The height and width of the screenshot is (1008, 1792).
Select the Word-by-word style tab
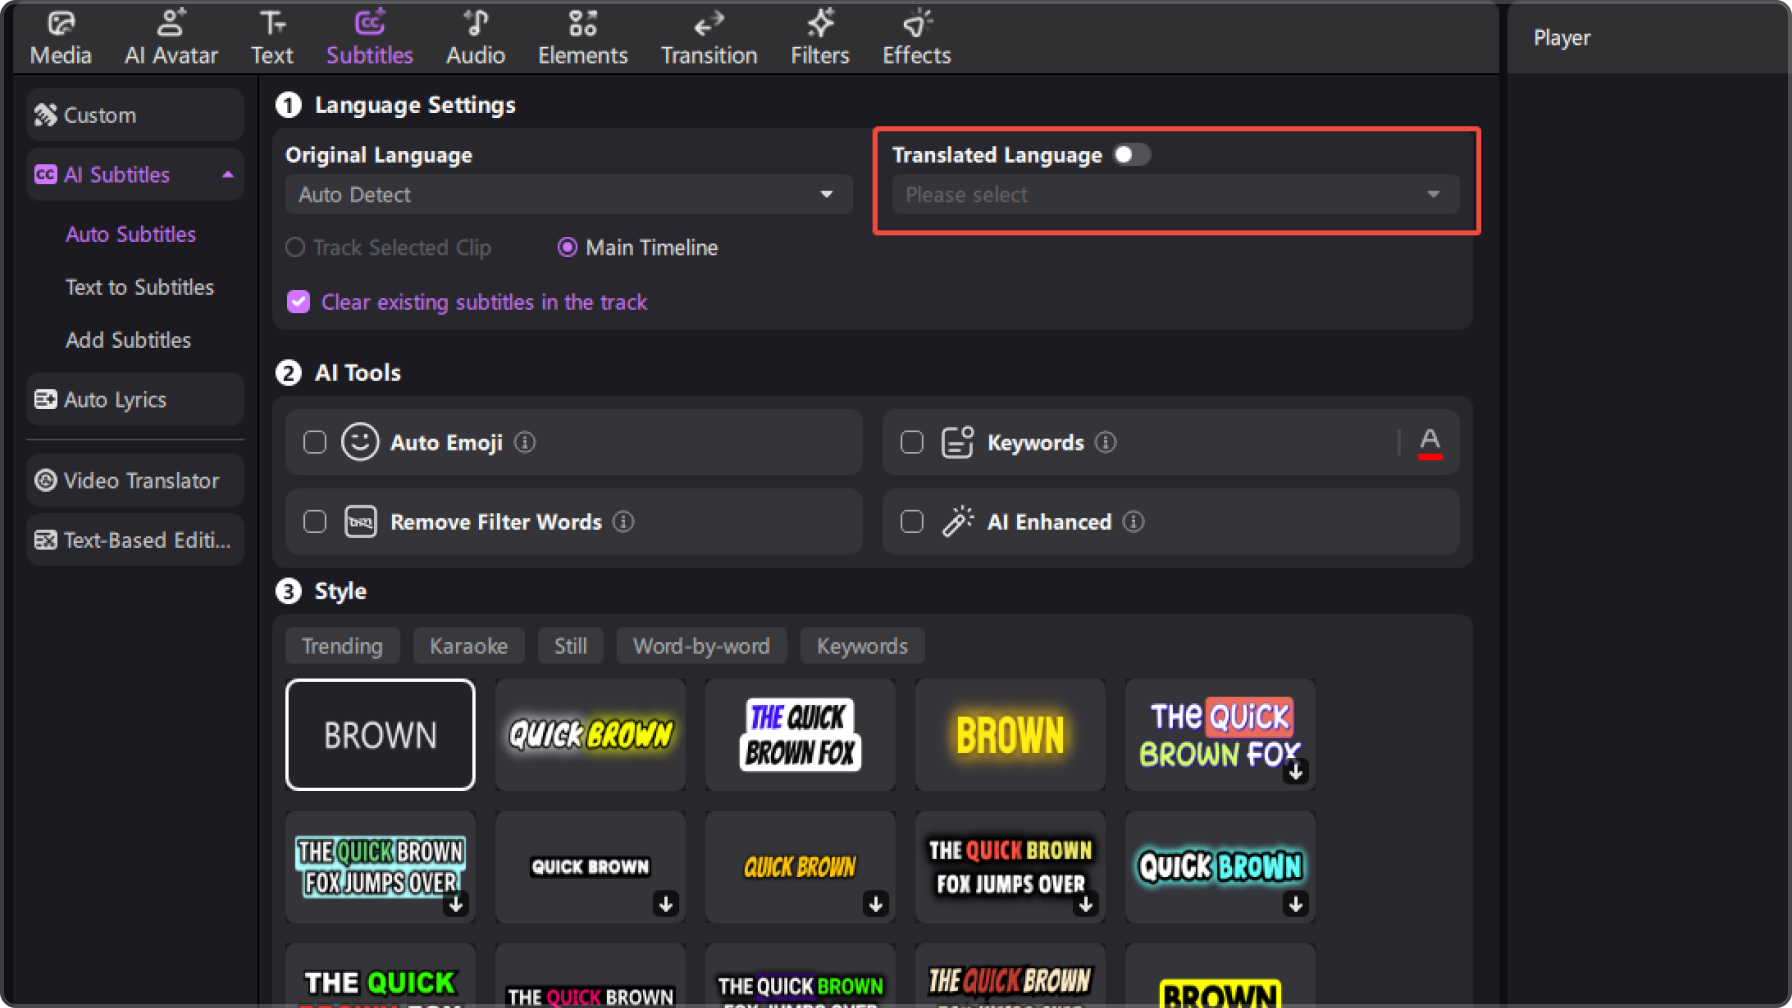point(701,646)
